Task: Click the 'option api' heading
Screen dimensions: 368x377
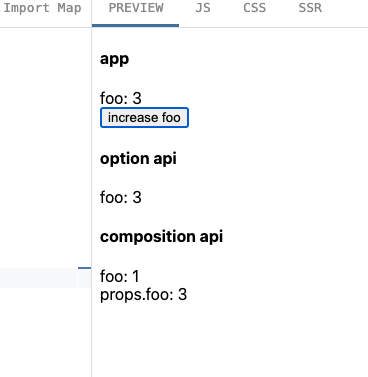Action: (x=138, y=159)
